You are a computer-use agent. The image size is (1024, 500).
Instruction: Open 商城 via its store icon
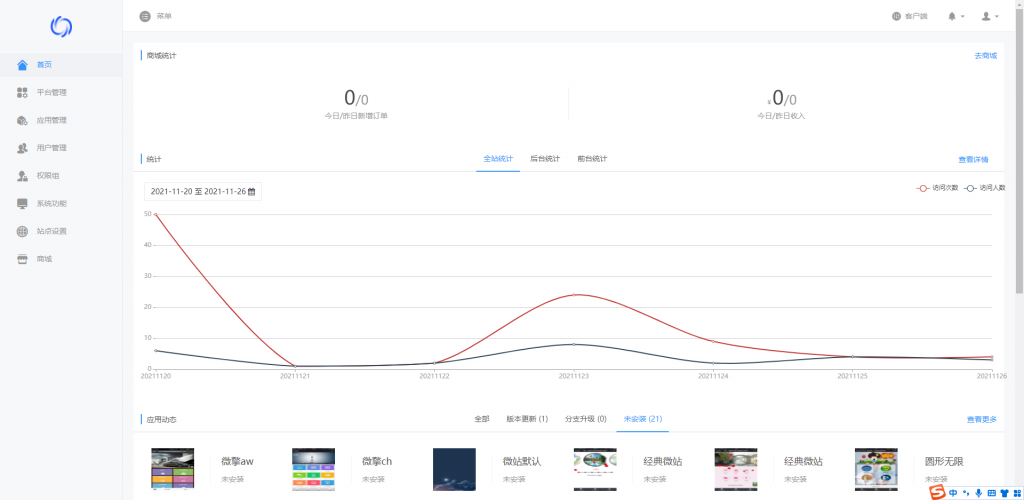[23, 259]
